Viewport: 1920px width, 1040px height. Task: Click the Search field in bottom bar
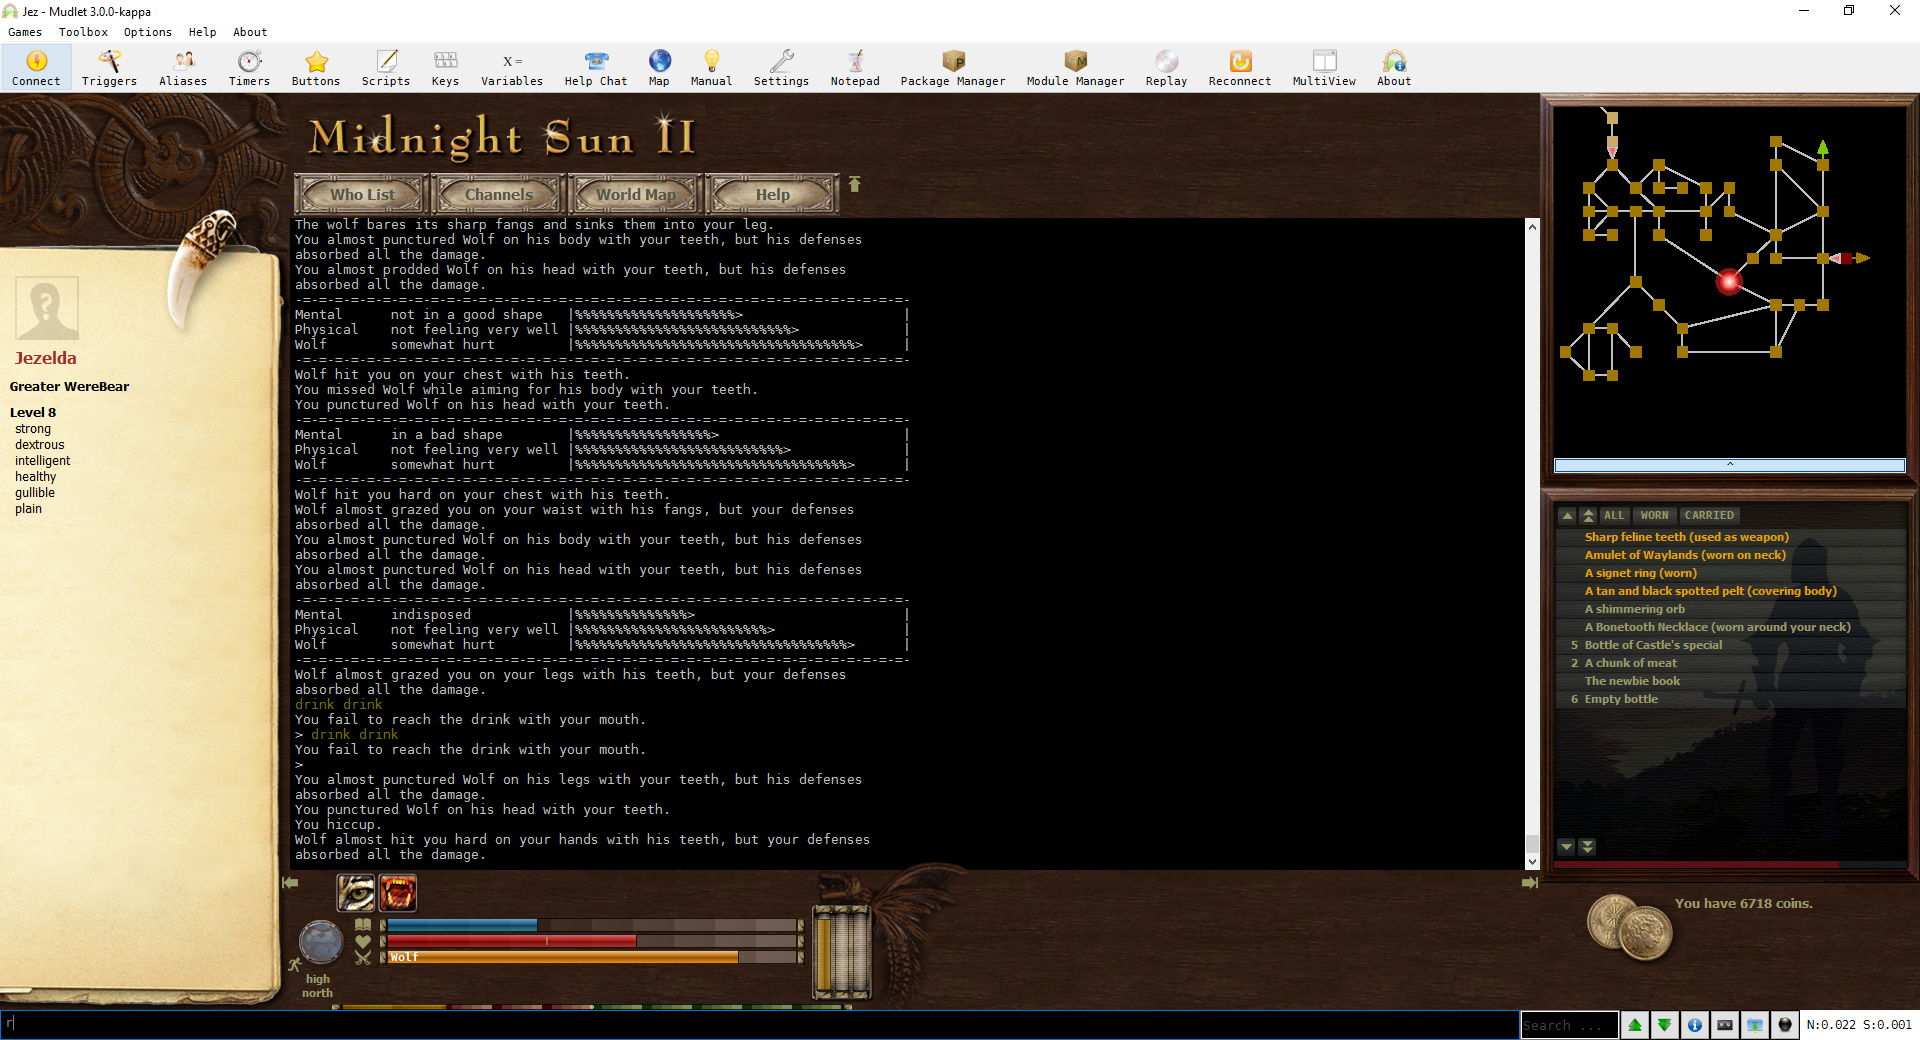1569,1025
